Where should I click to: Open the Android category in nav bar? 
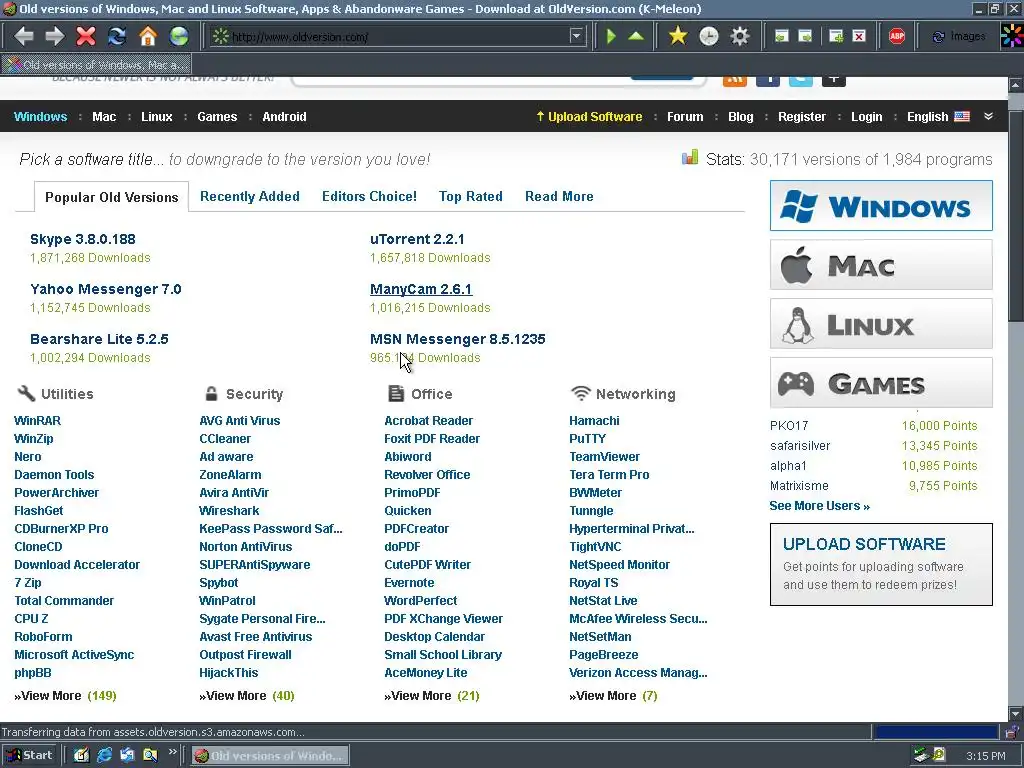coord(284,116)
